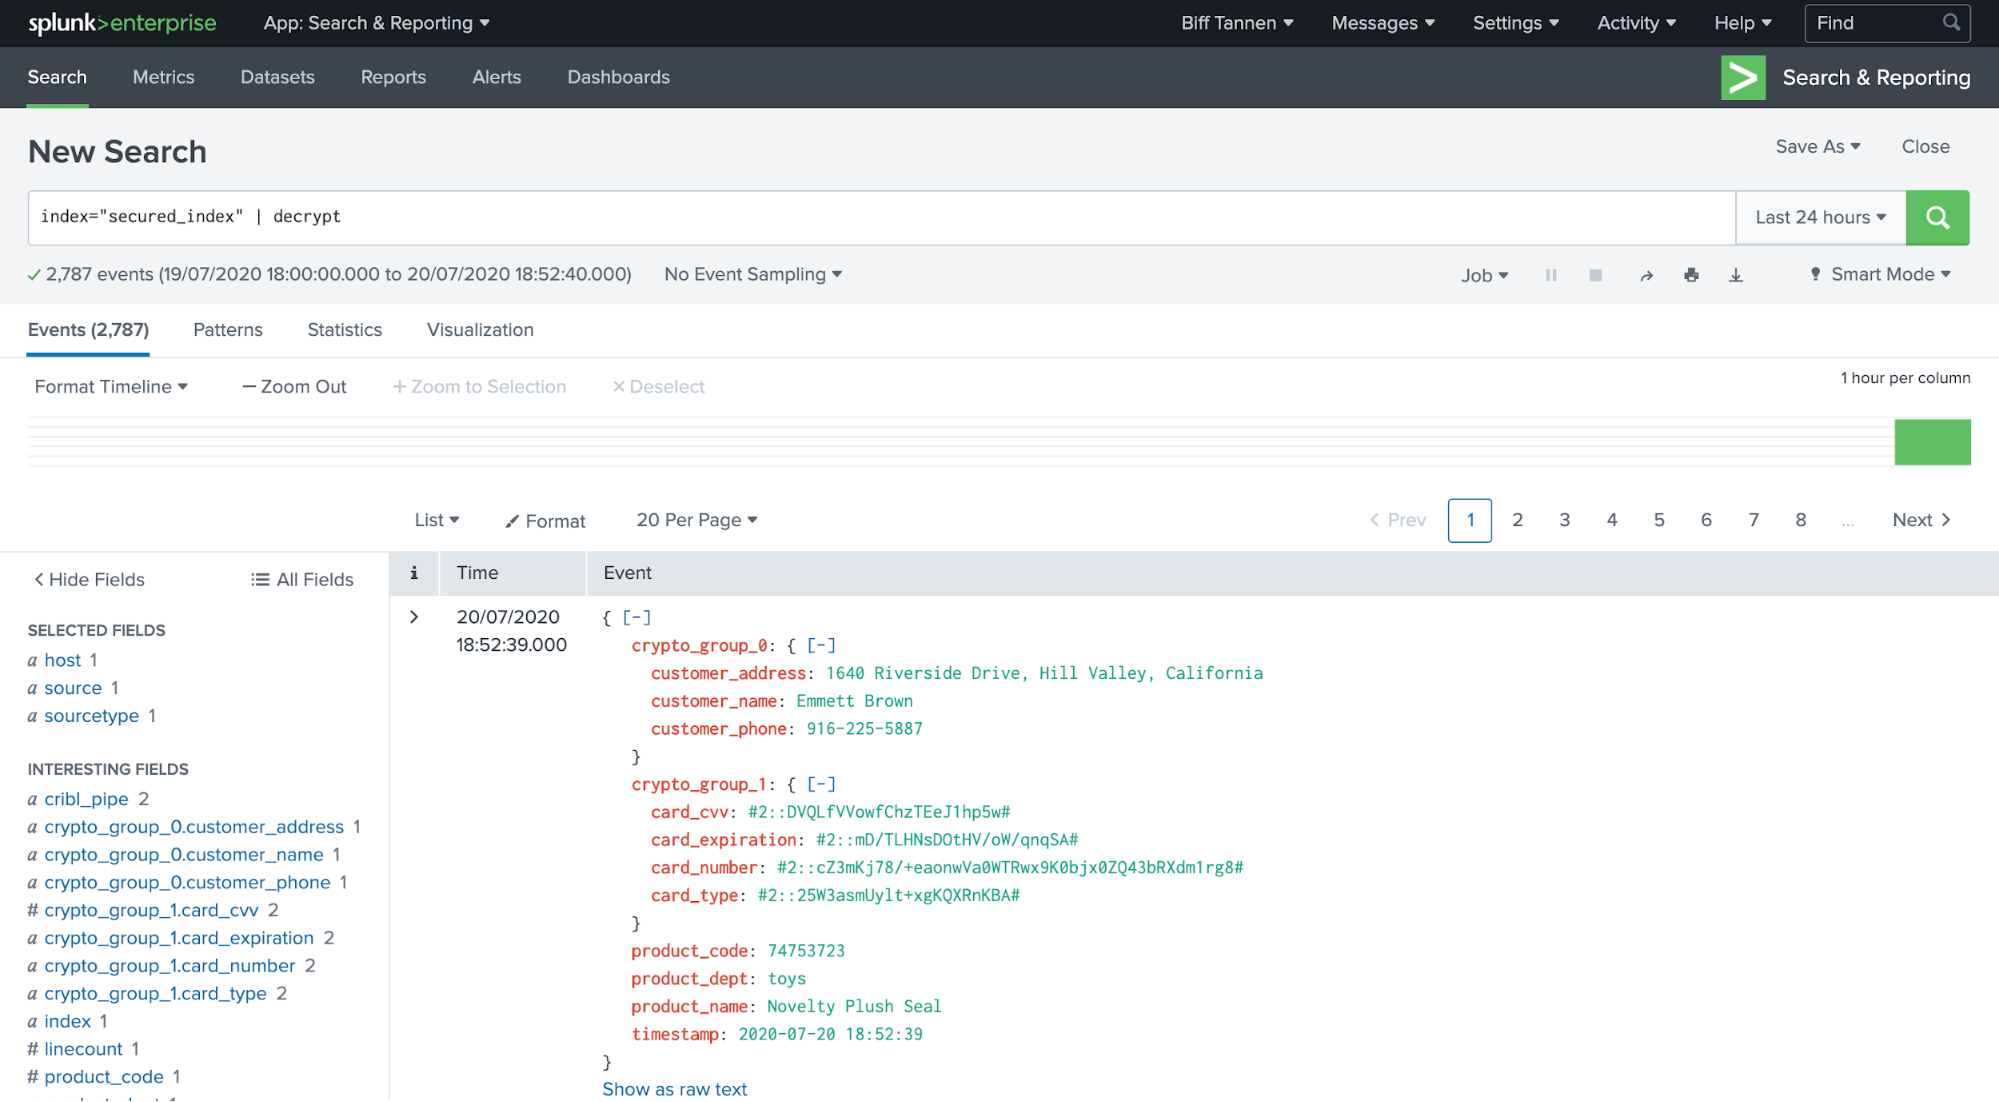This screenshot has height=1102, width=1999.
Task: Click the info column header icon
Action: 414,573
